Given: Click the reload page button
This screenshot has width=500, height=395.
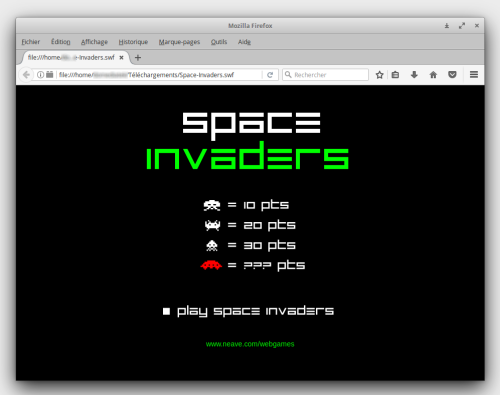Looking at the screenshot, I should coord(270,75).
